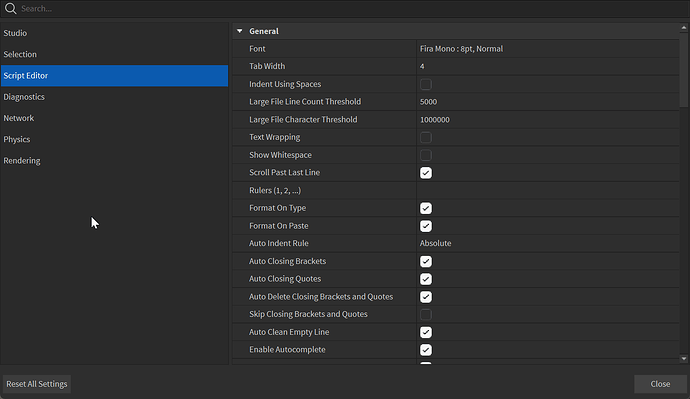The height and width of the screenshot is (399, 690).
Task: Uncheck Enable Autocomplete checkbox
Action: [426, 350]
